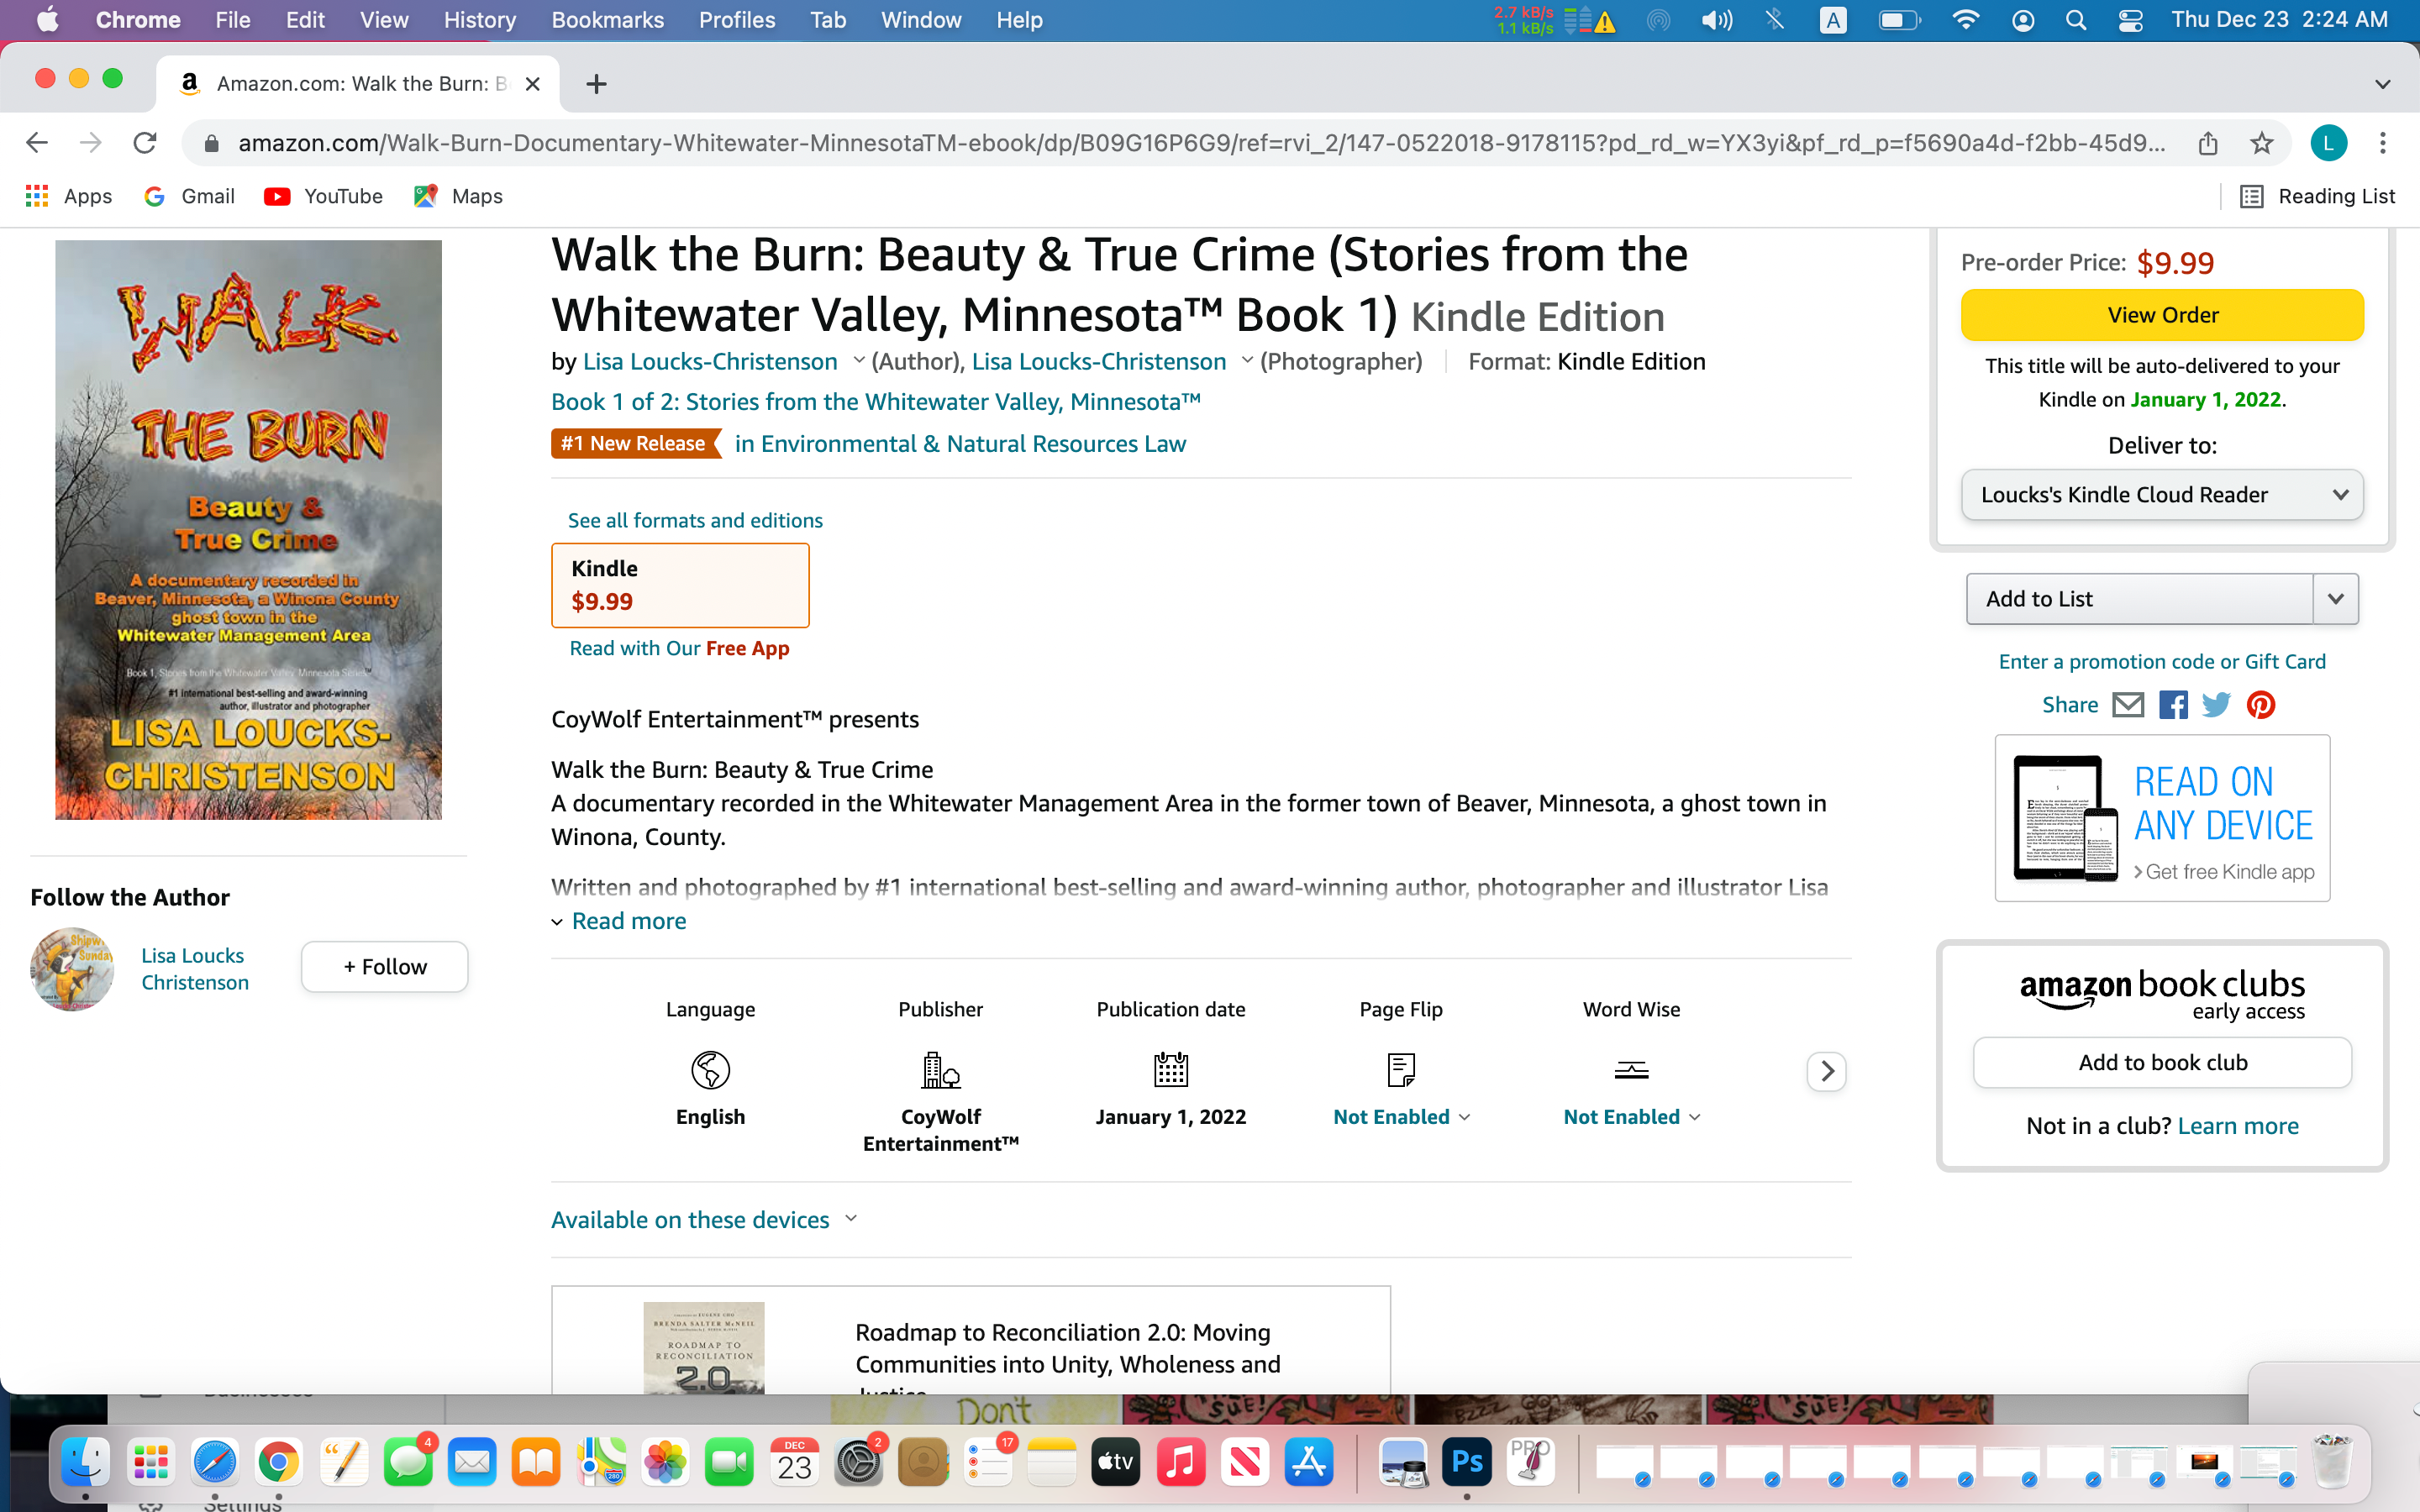Click the Walk the Burn cover image

(x=248, y=530)
